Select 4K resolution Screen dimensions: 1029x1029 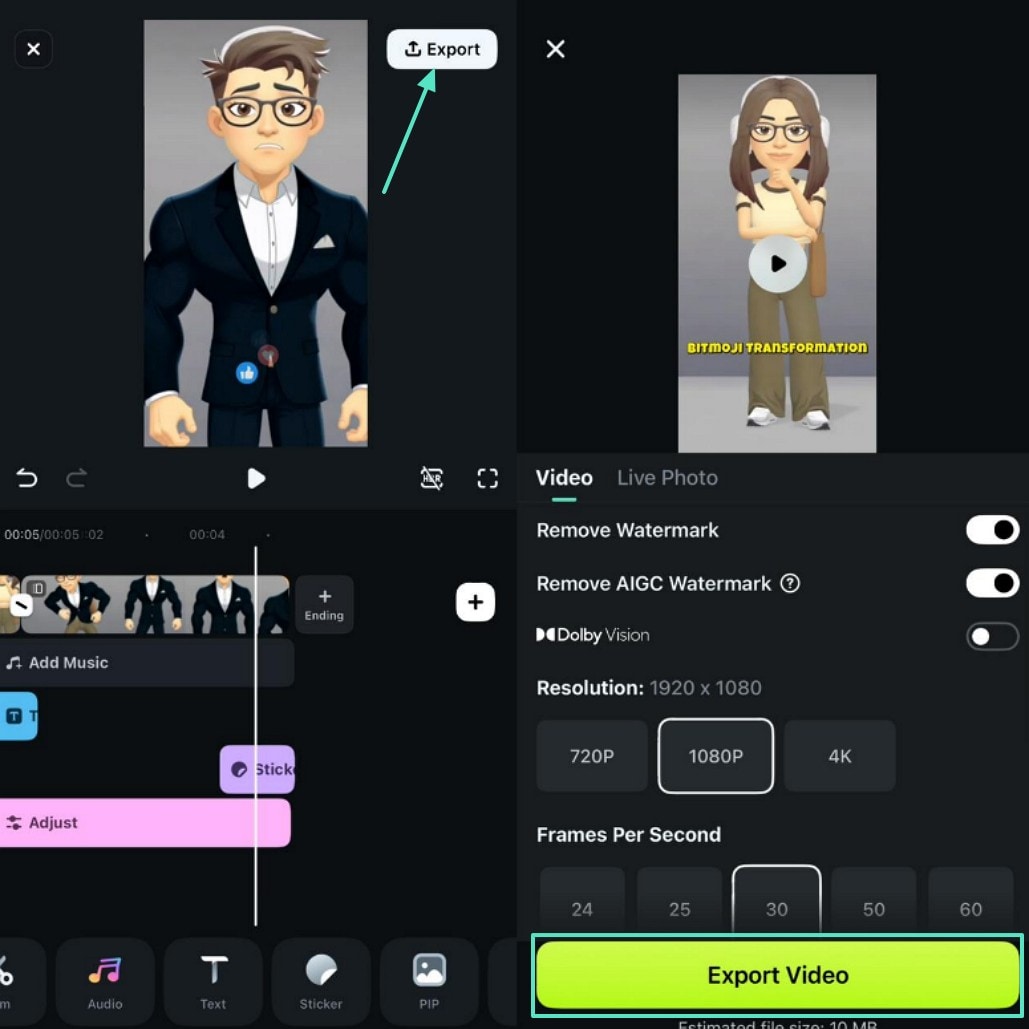tap(839, 756)
